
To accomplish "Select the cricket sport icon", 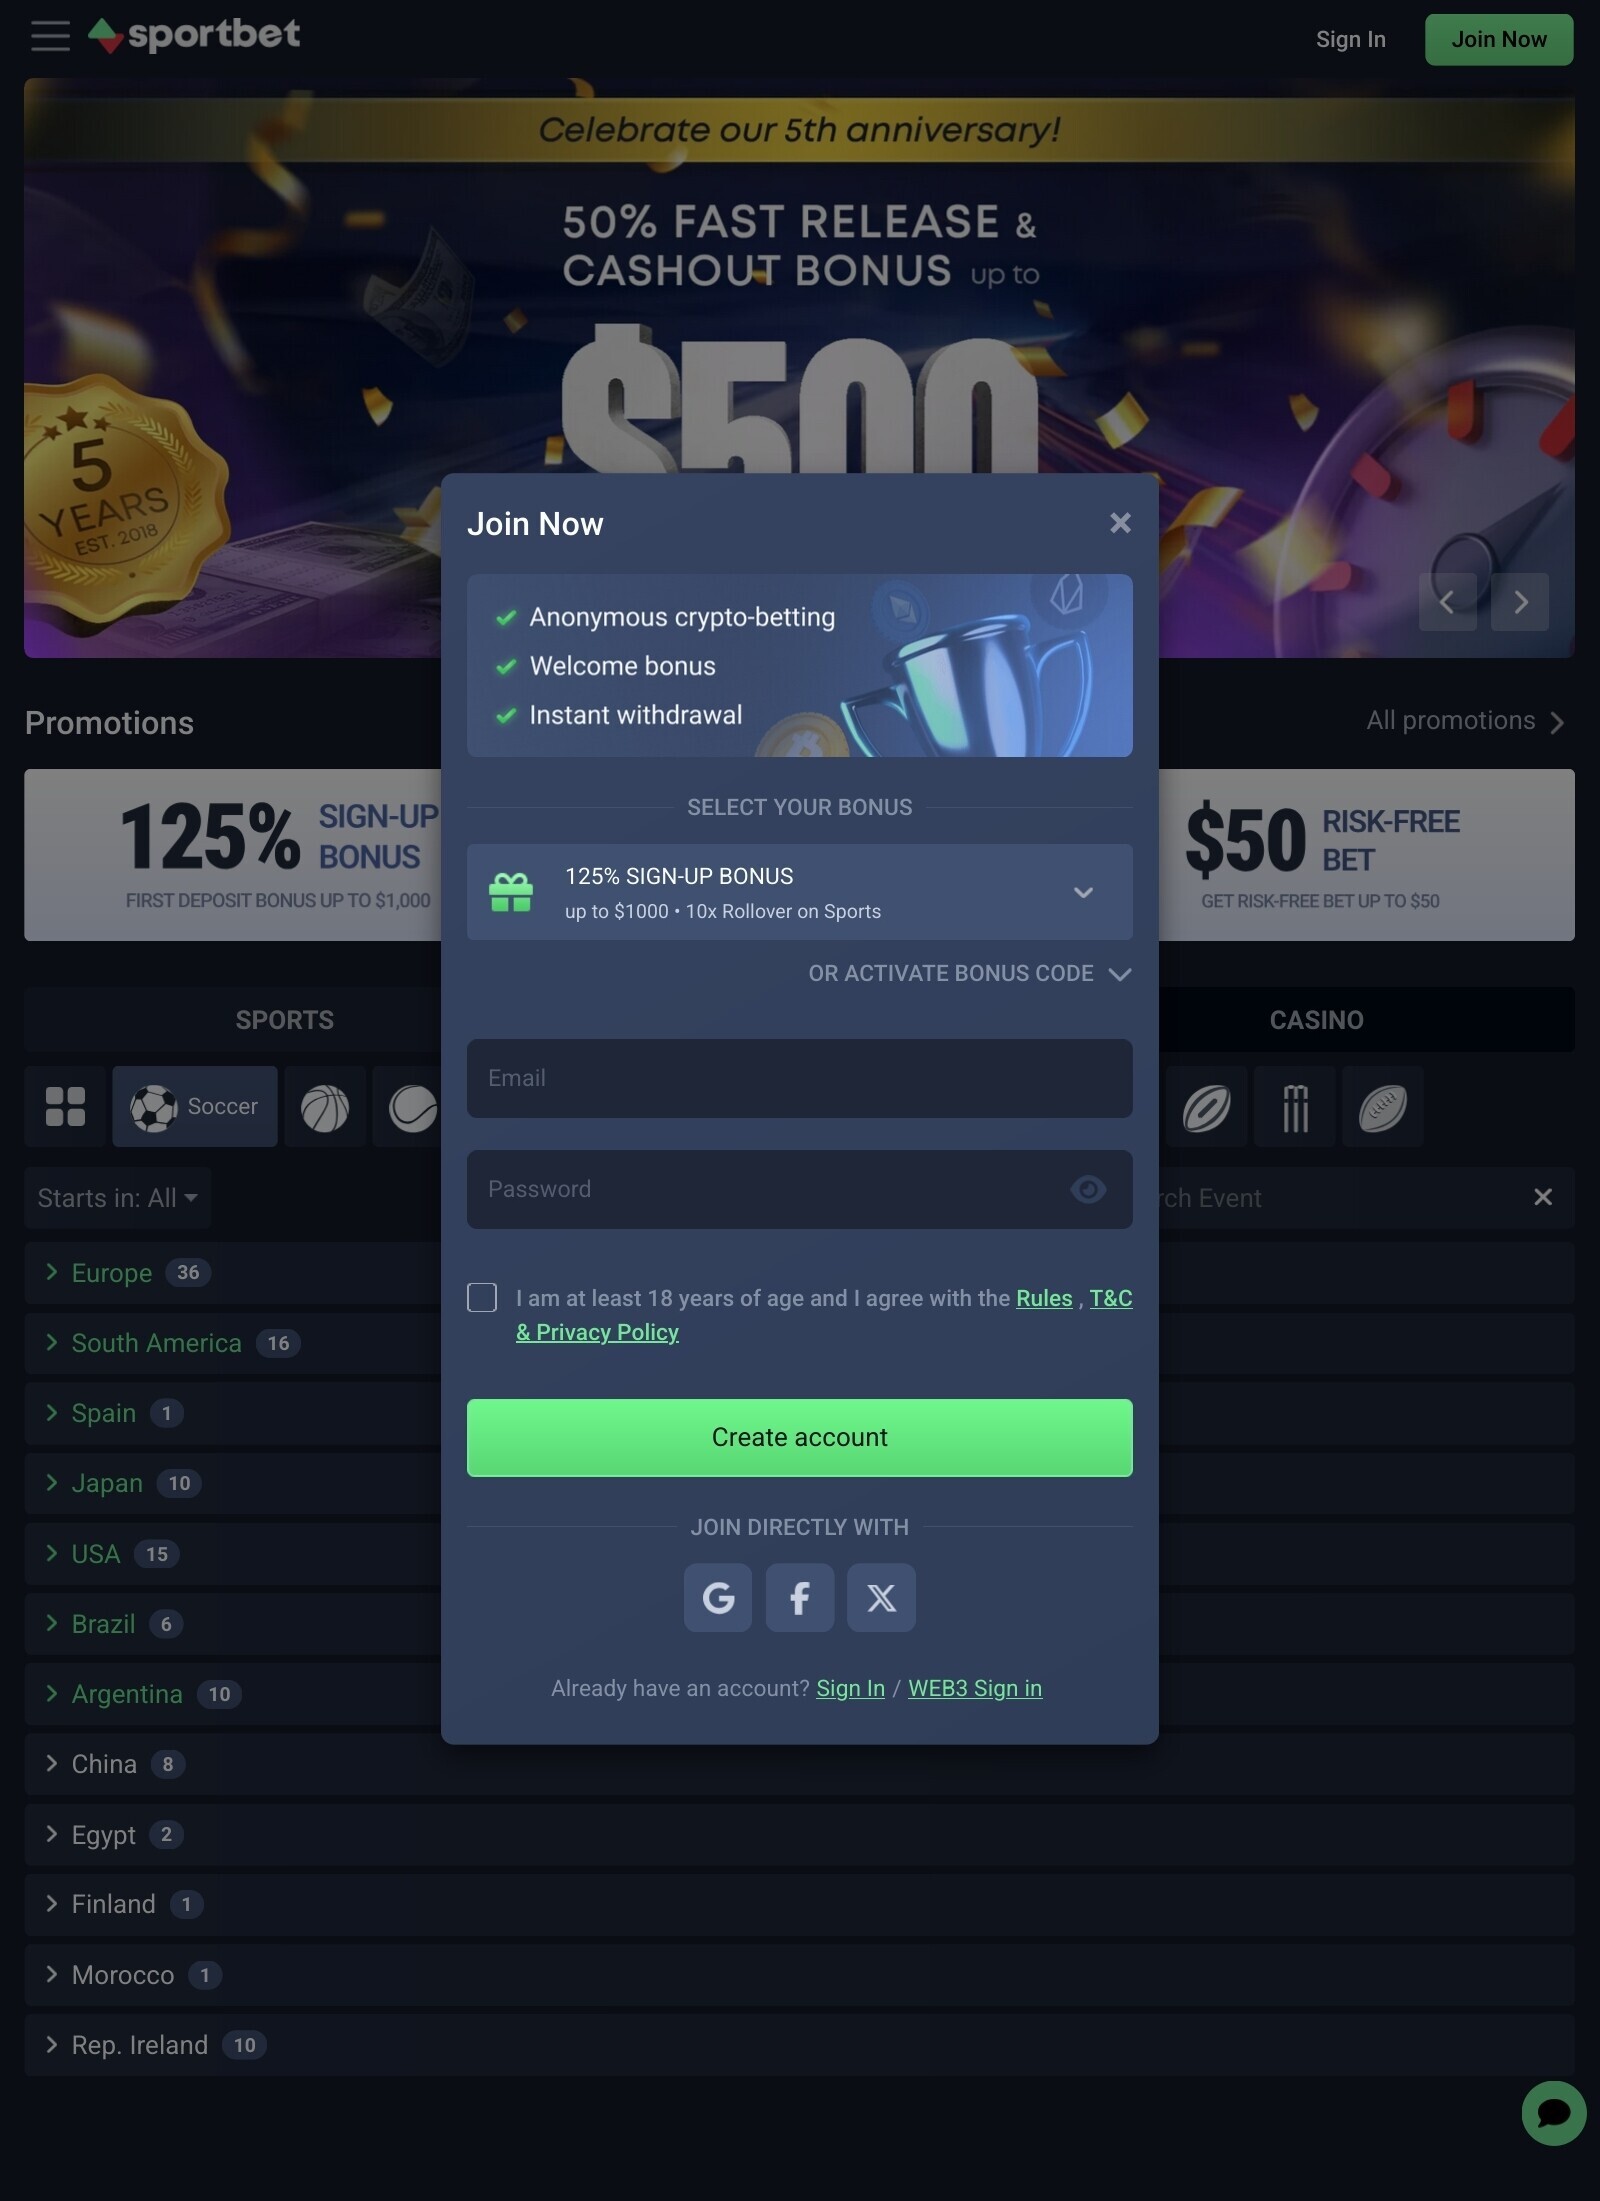I will 1295,1106.
